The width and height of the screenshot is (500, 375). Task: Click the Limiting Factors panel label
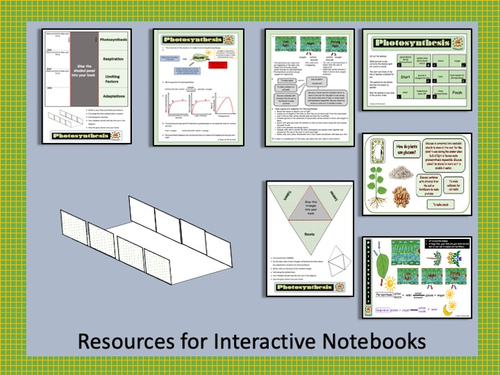(x=113, y=79)
